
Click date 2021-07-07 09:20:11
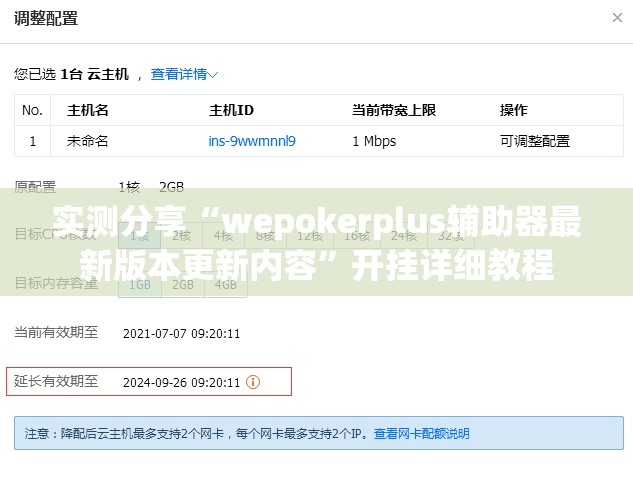(x=181, y=334)
